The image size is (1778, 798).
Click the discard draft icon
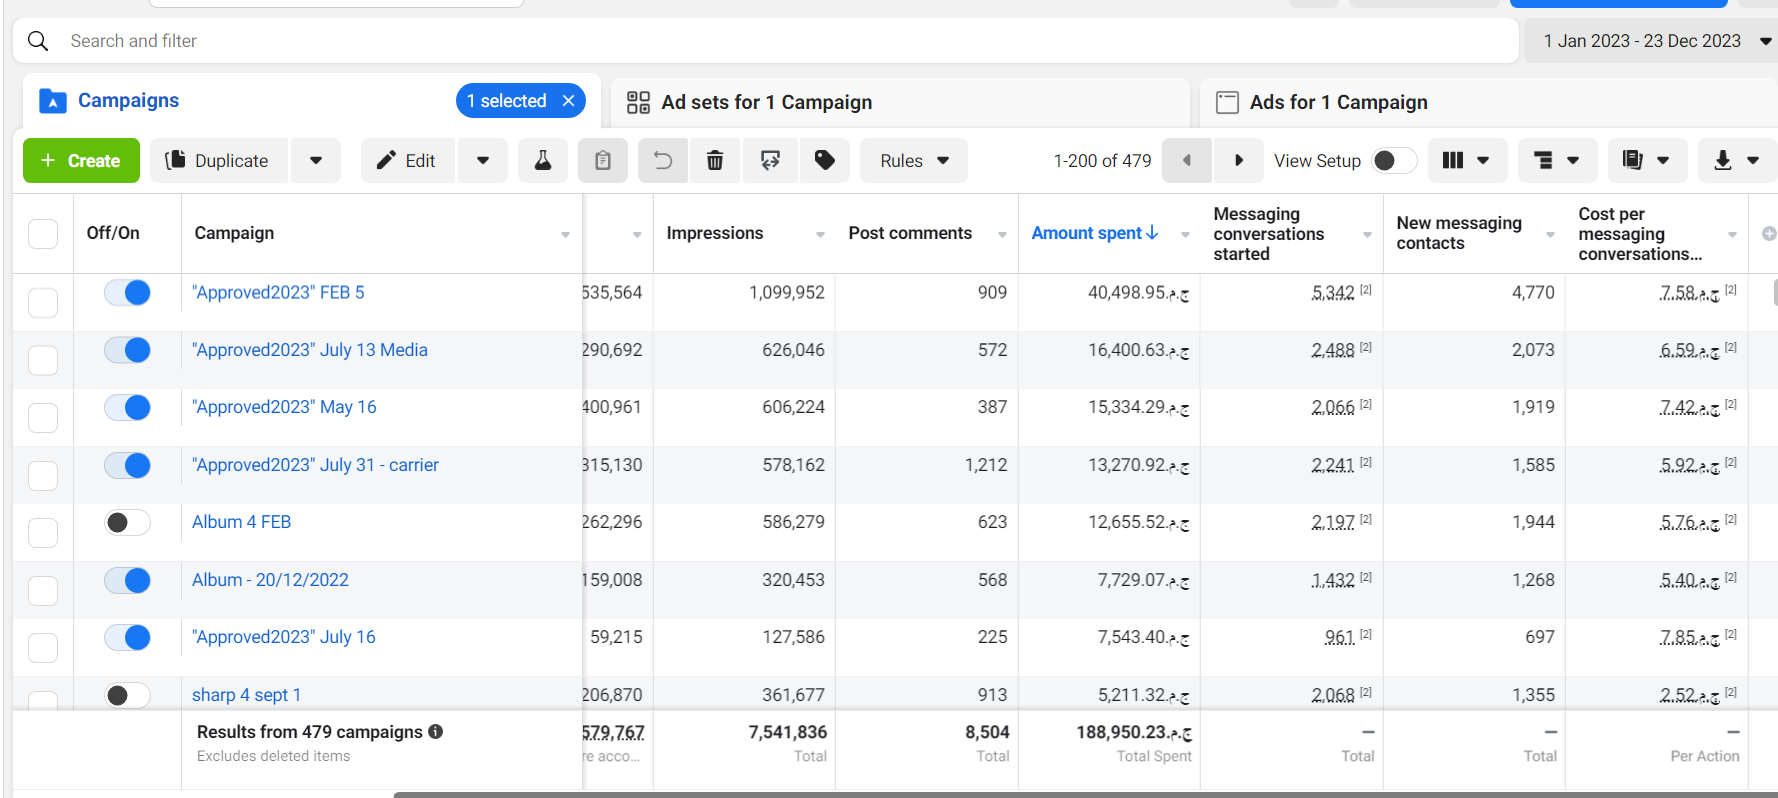pos(770,160)
